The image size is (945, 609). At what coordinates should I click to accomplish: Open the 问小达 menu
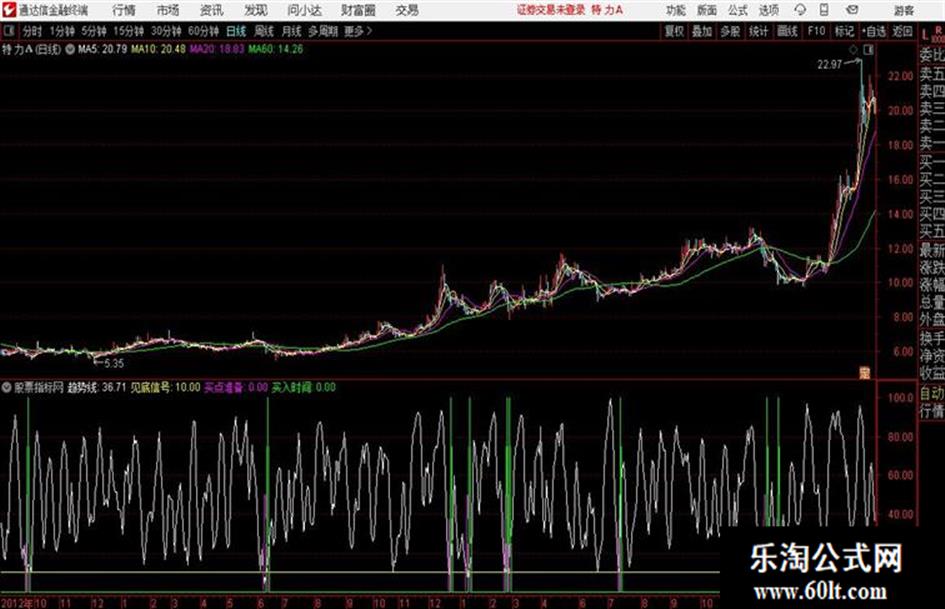point(304,10)
